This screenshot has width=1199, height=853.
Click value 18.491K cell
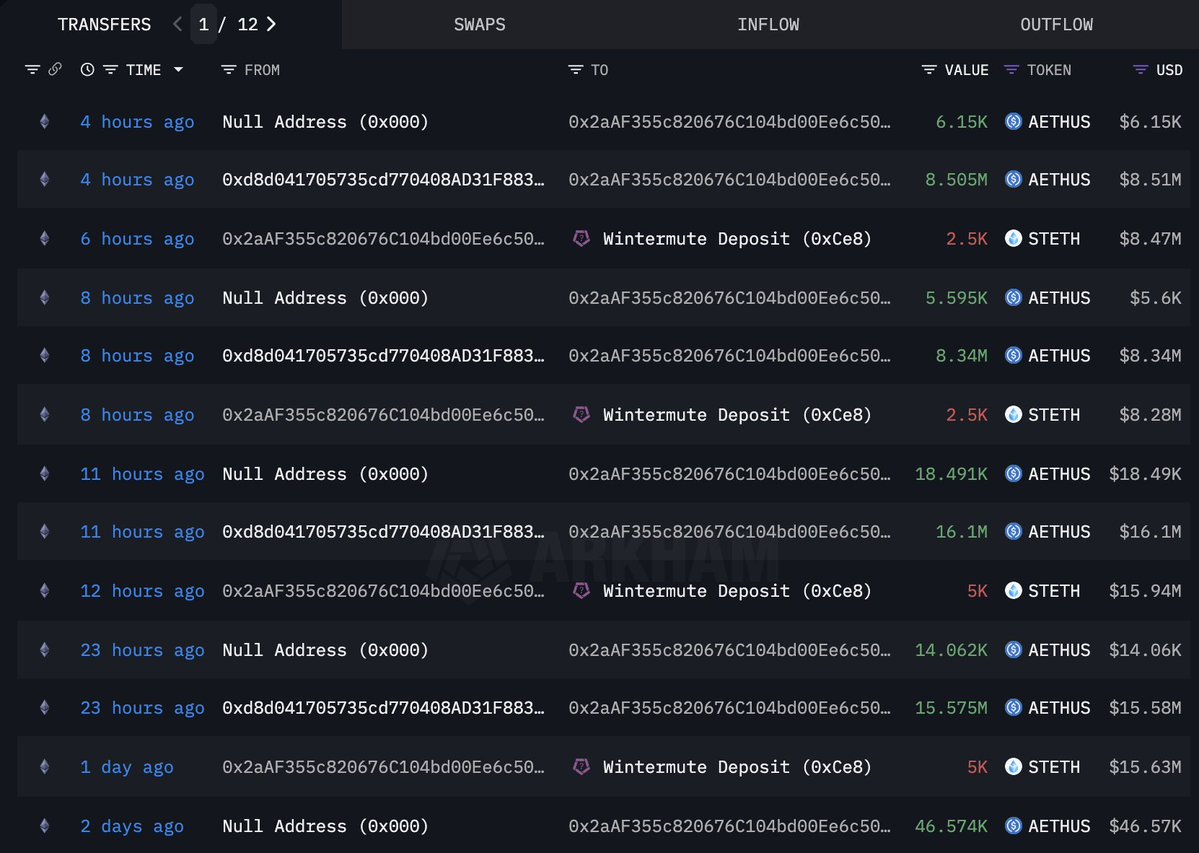click(951, 474)
